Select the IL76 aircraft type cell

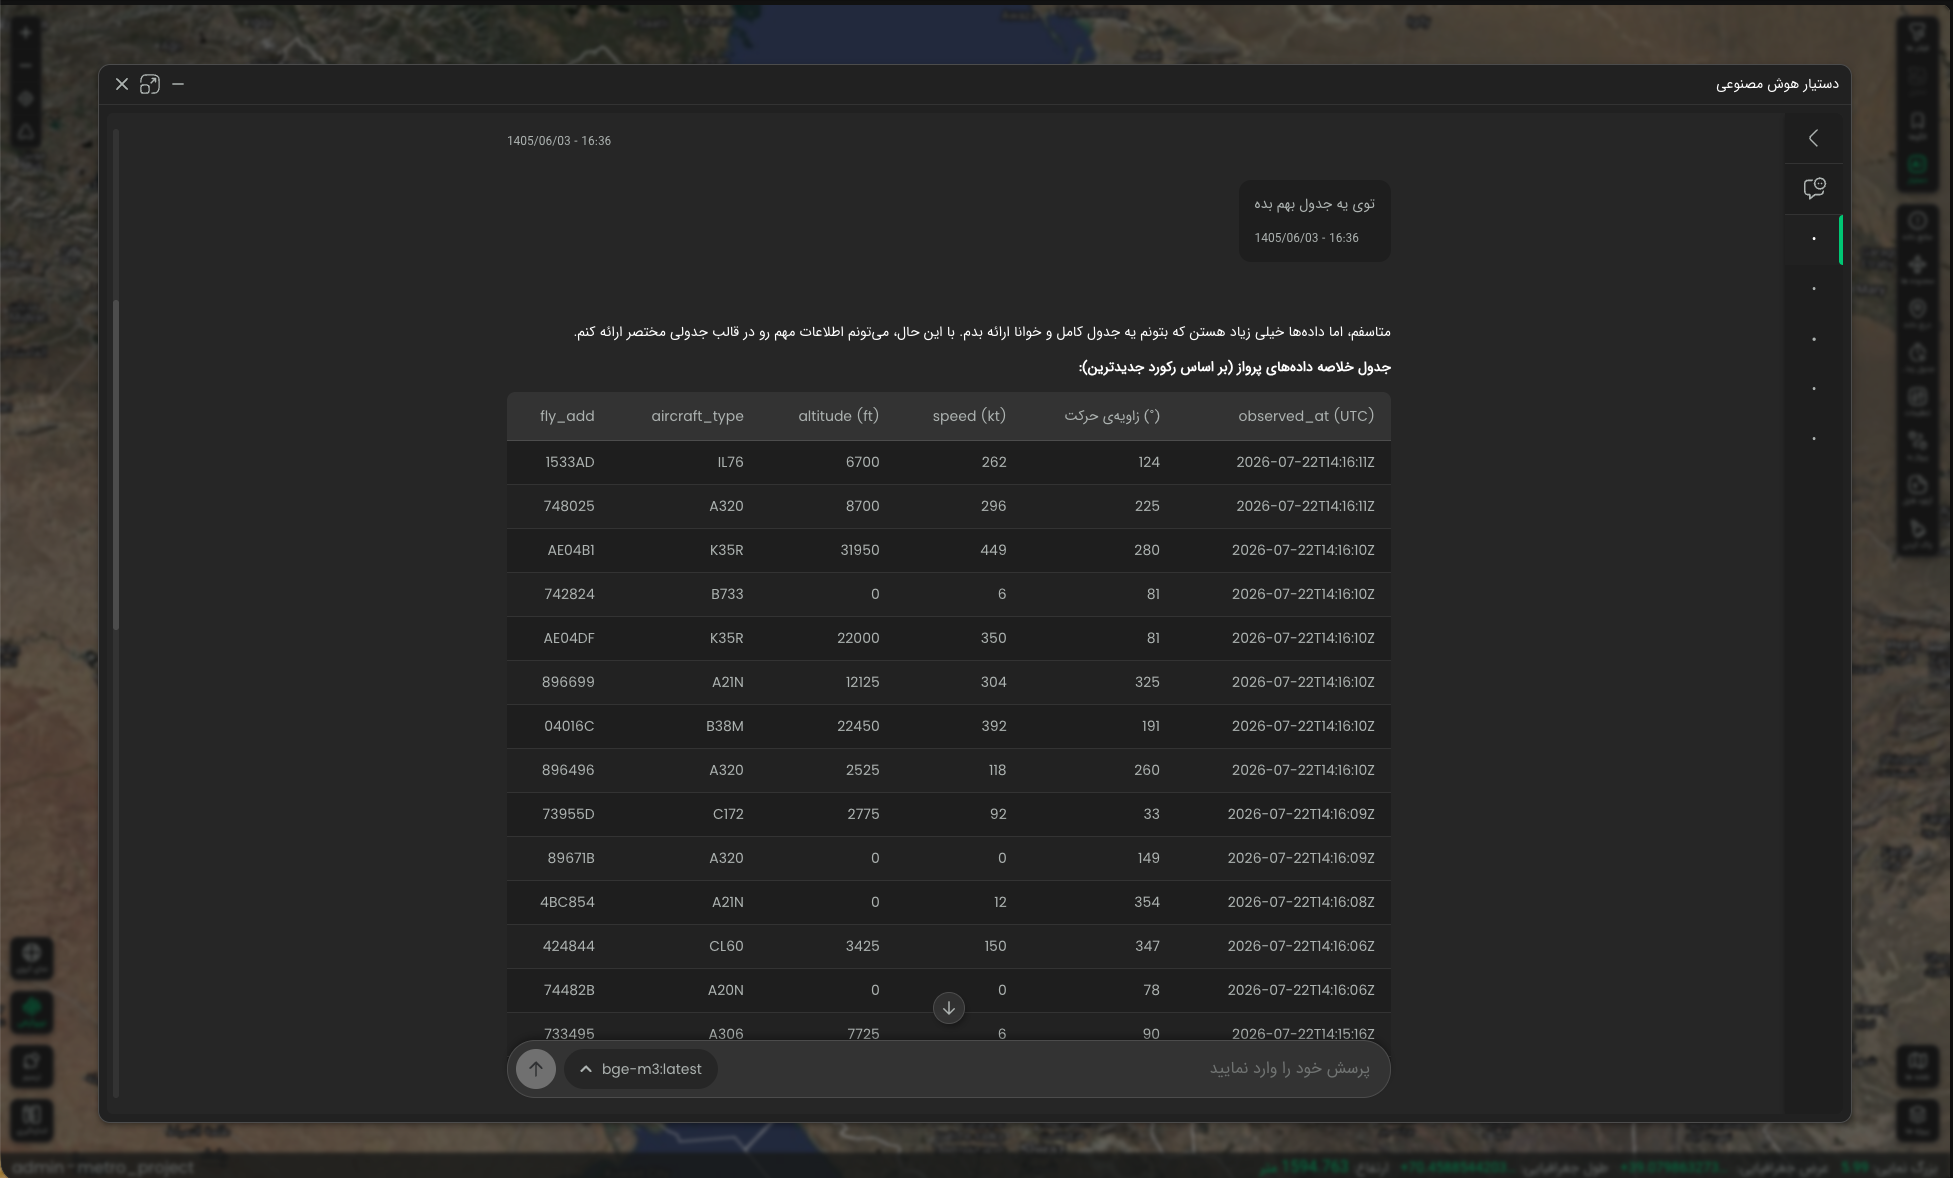(x=730, y=462)
